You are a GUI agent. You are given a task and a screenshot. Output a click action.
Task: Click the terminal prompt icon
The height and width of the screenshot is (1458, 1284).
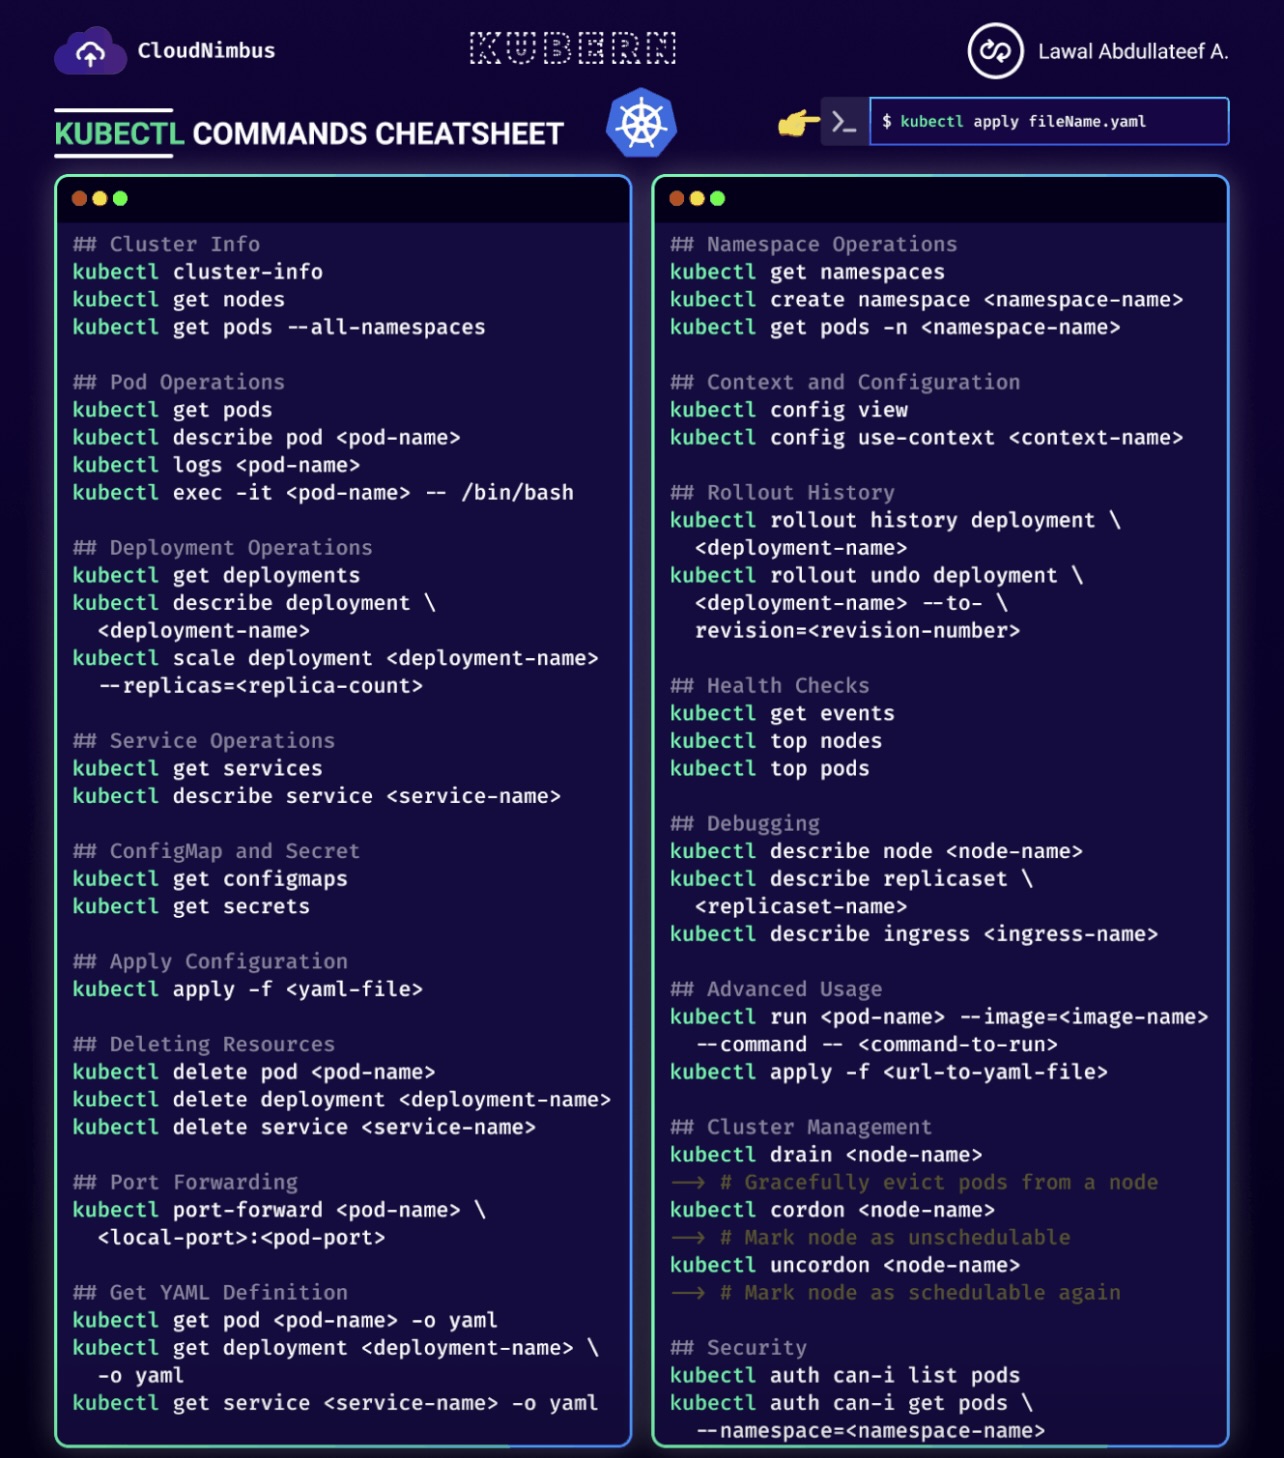[844, 122]
